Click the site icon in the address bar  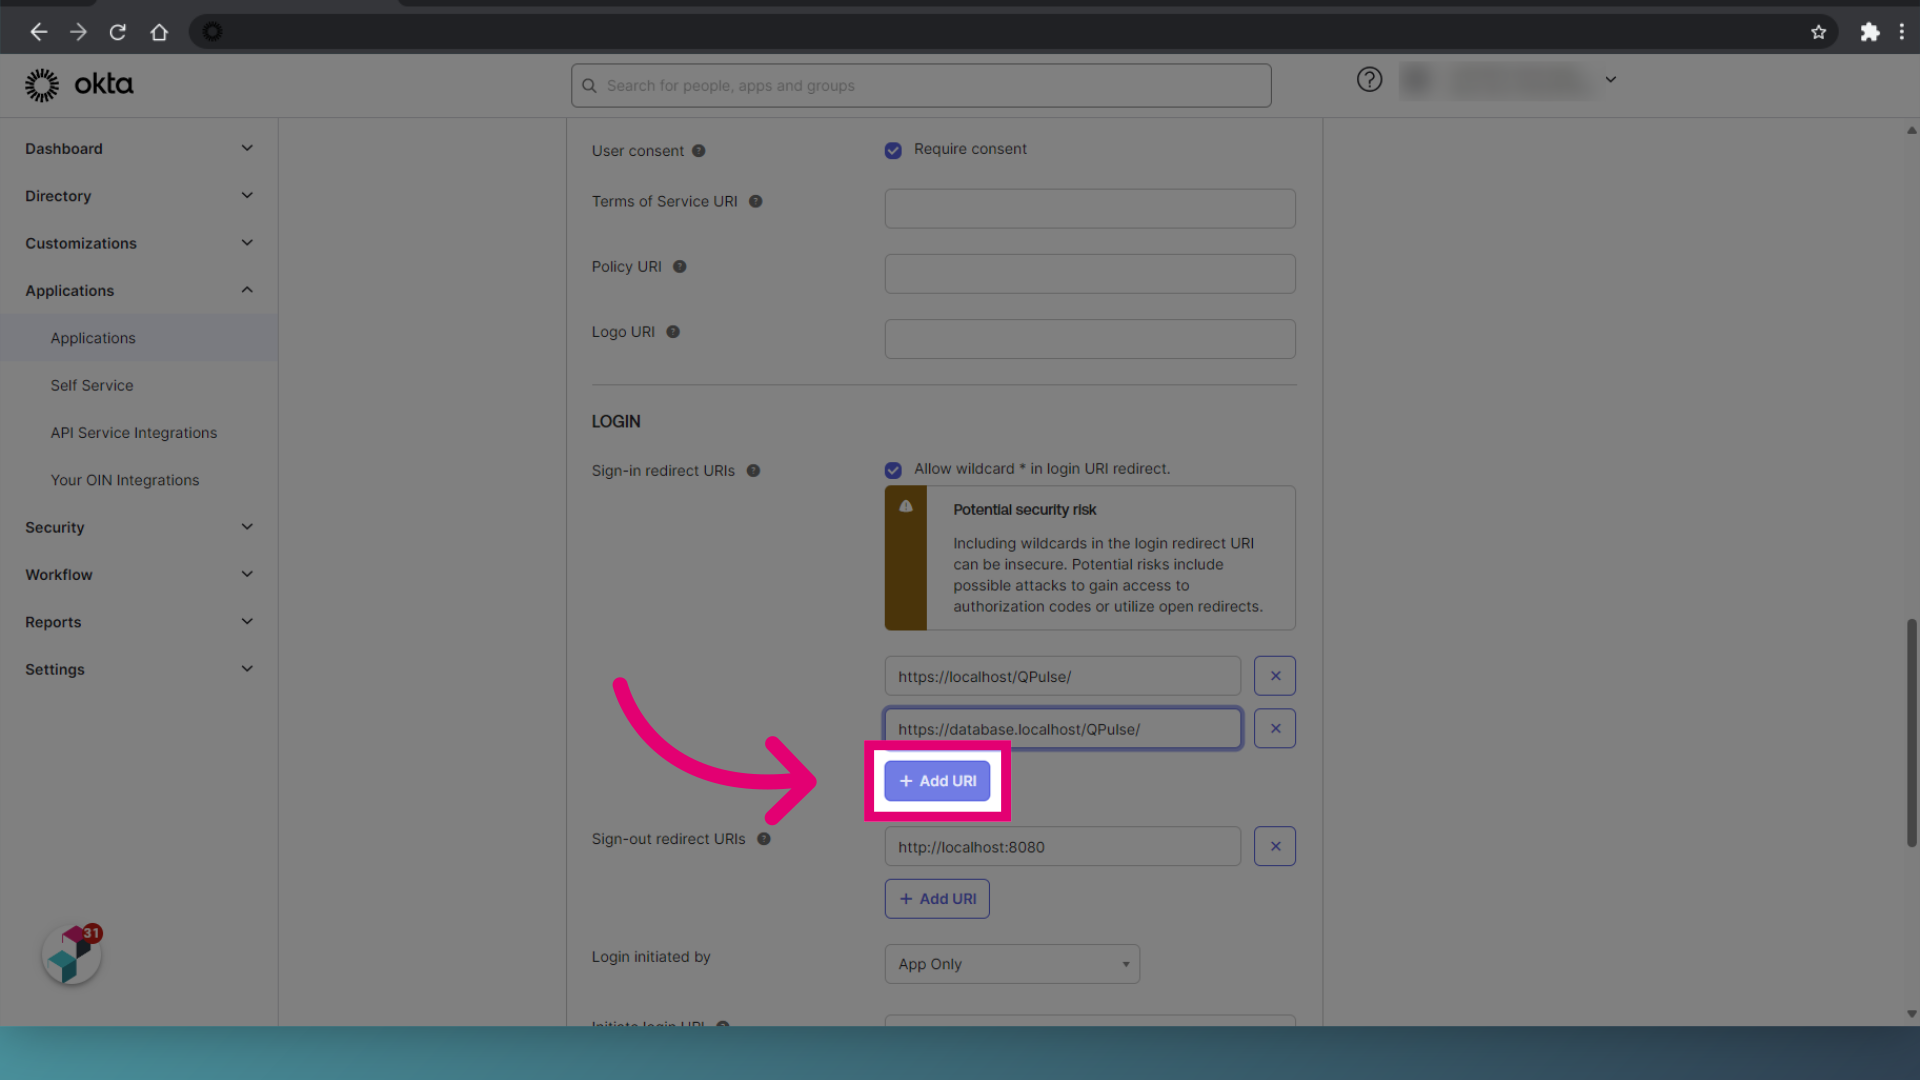[212, 32]
